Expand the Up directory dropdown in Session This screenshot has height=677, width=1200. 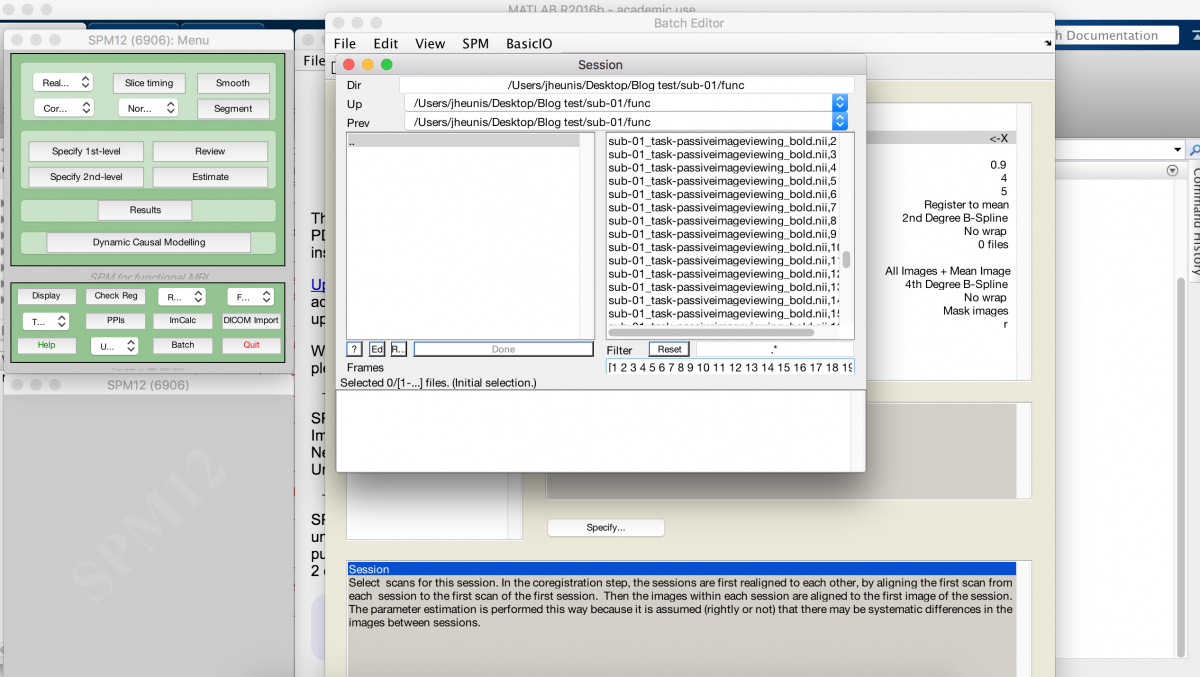pos(840,103)
